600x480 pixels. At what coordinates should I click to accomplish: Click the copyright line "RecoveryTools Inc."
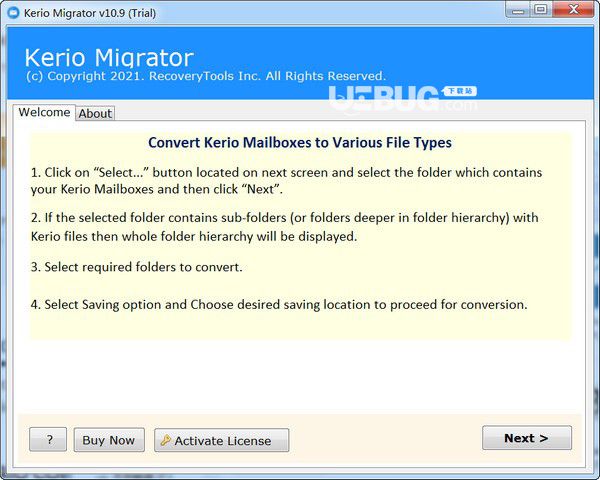pos(205,76)
